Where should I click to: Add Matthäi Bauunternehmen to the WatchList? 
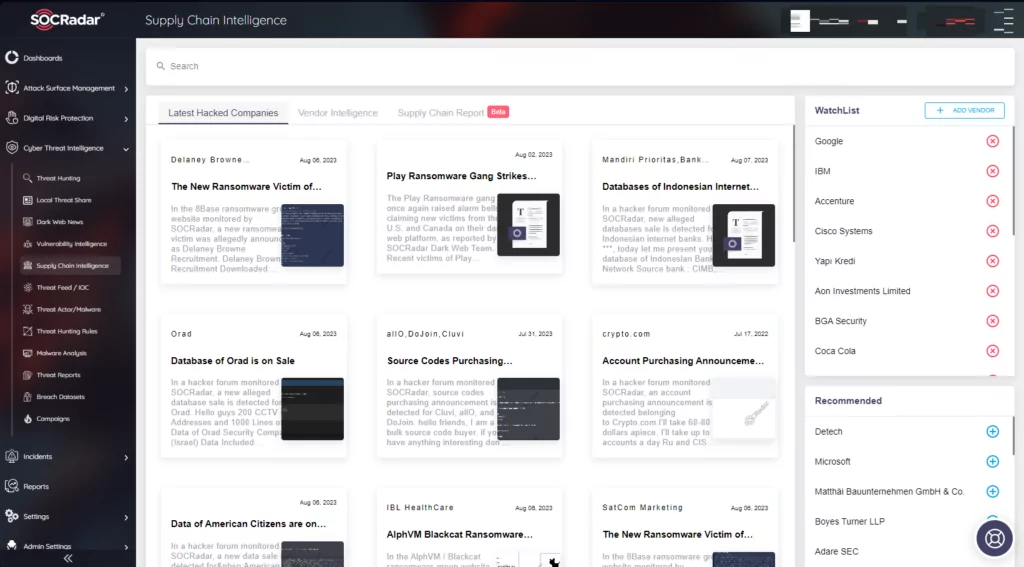point(992,492)
